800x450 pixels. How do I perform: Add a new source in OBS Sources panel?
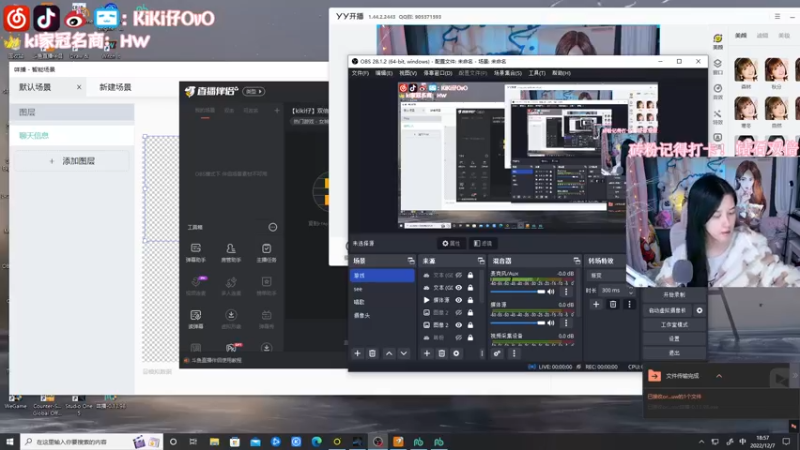tap(427, 353)
